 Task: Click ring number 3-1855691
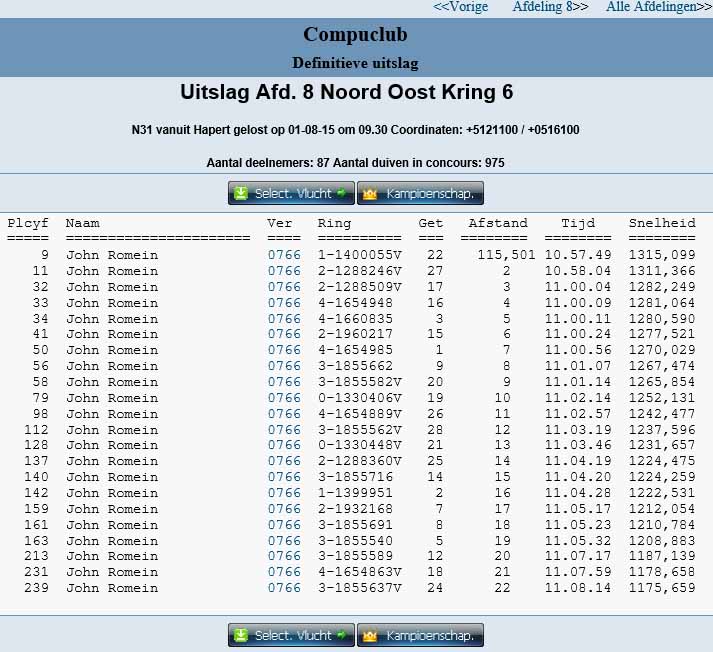355,525
